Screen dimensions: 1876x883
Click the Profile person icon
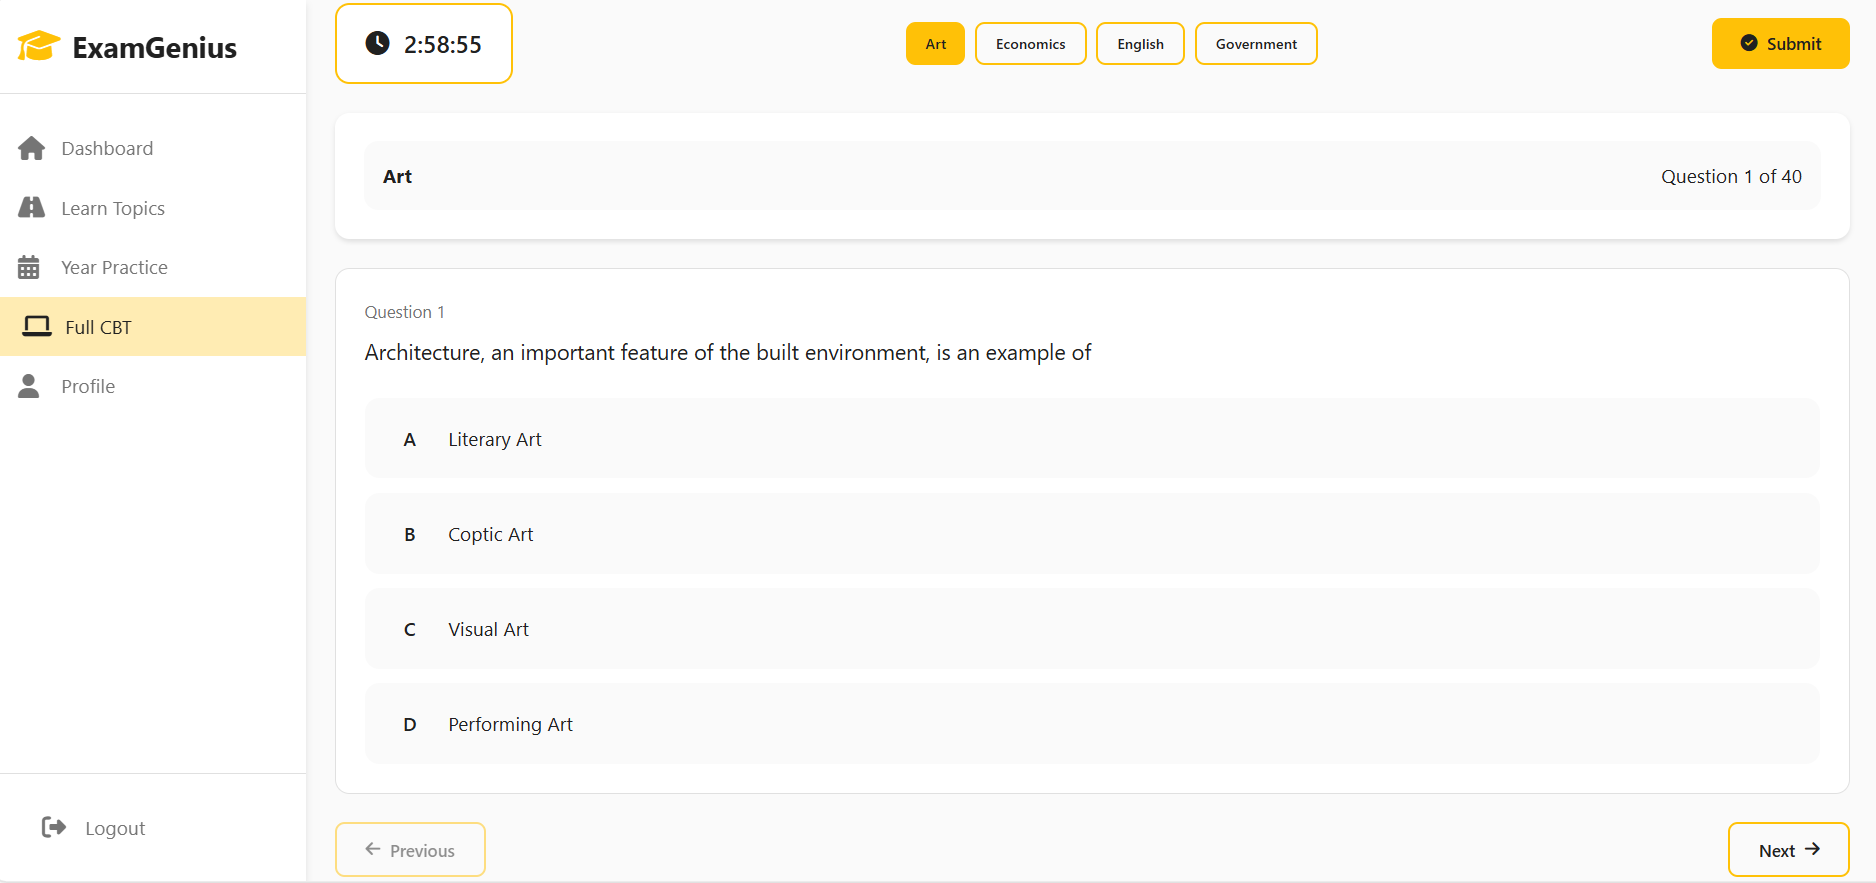[x=29, y=386]
